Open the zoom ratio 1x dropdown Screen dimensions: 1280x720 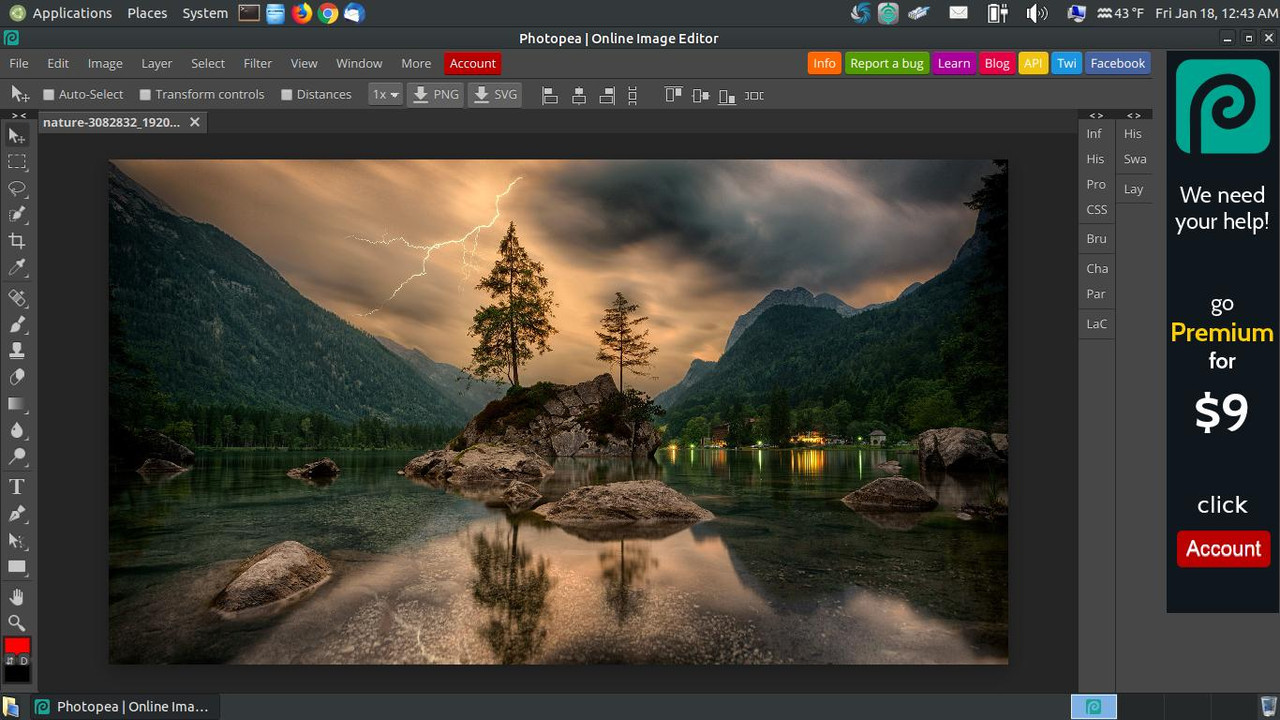[x=385, y=94]
